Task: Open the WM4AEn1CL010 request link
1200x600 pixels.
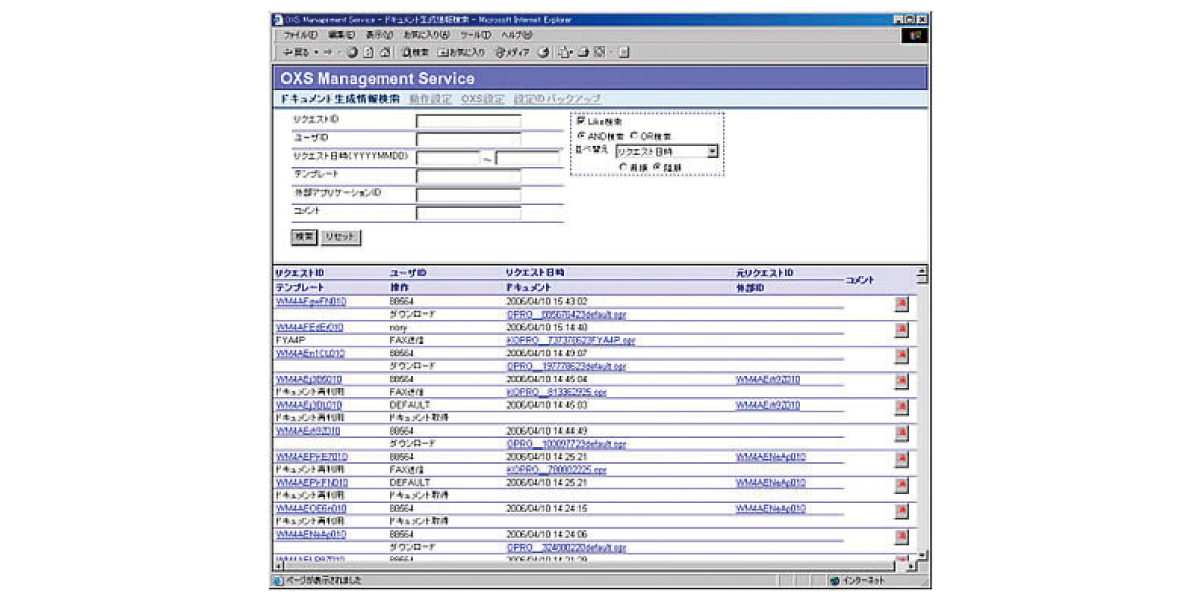Action: pos(309,353)
